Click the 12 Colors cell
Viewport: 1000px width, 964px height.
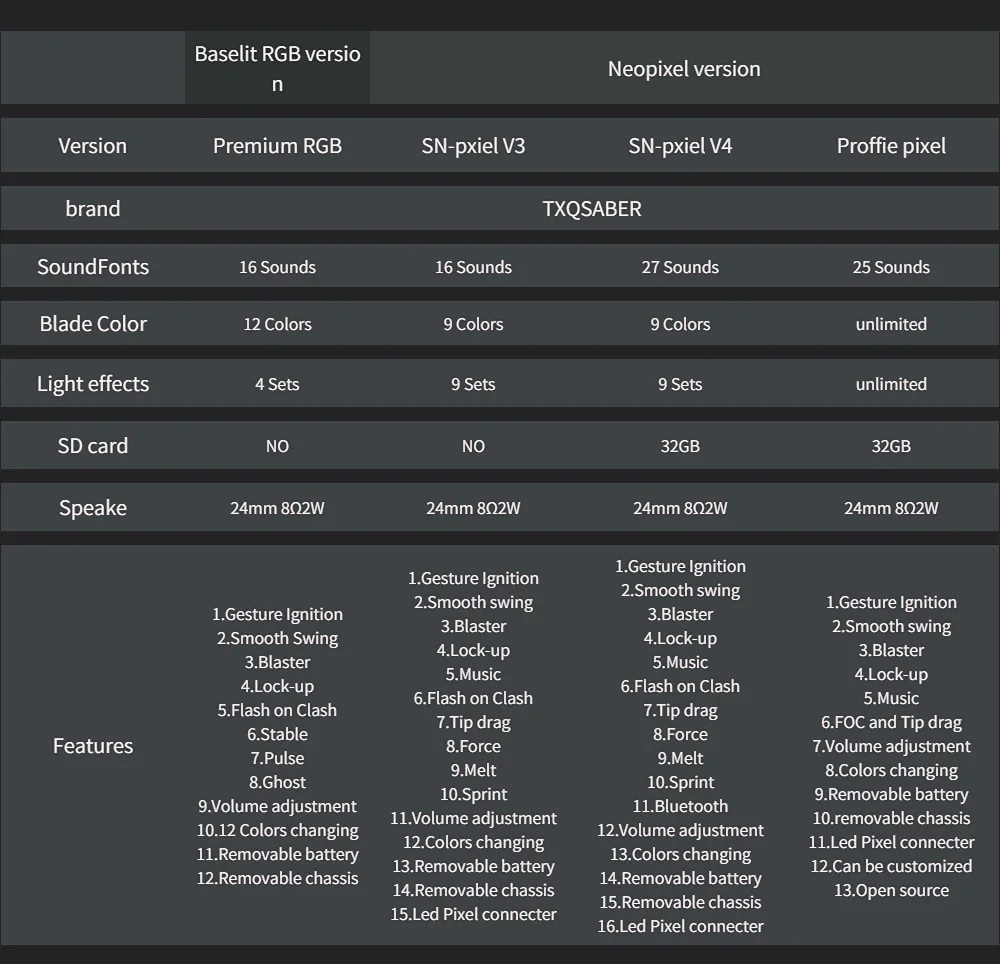pyautogui.click(x=277, y=324)
